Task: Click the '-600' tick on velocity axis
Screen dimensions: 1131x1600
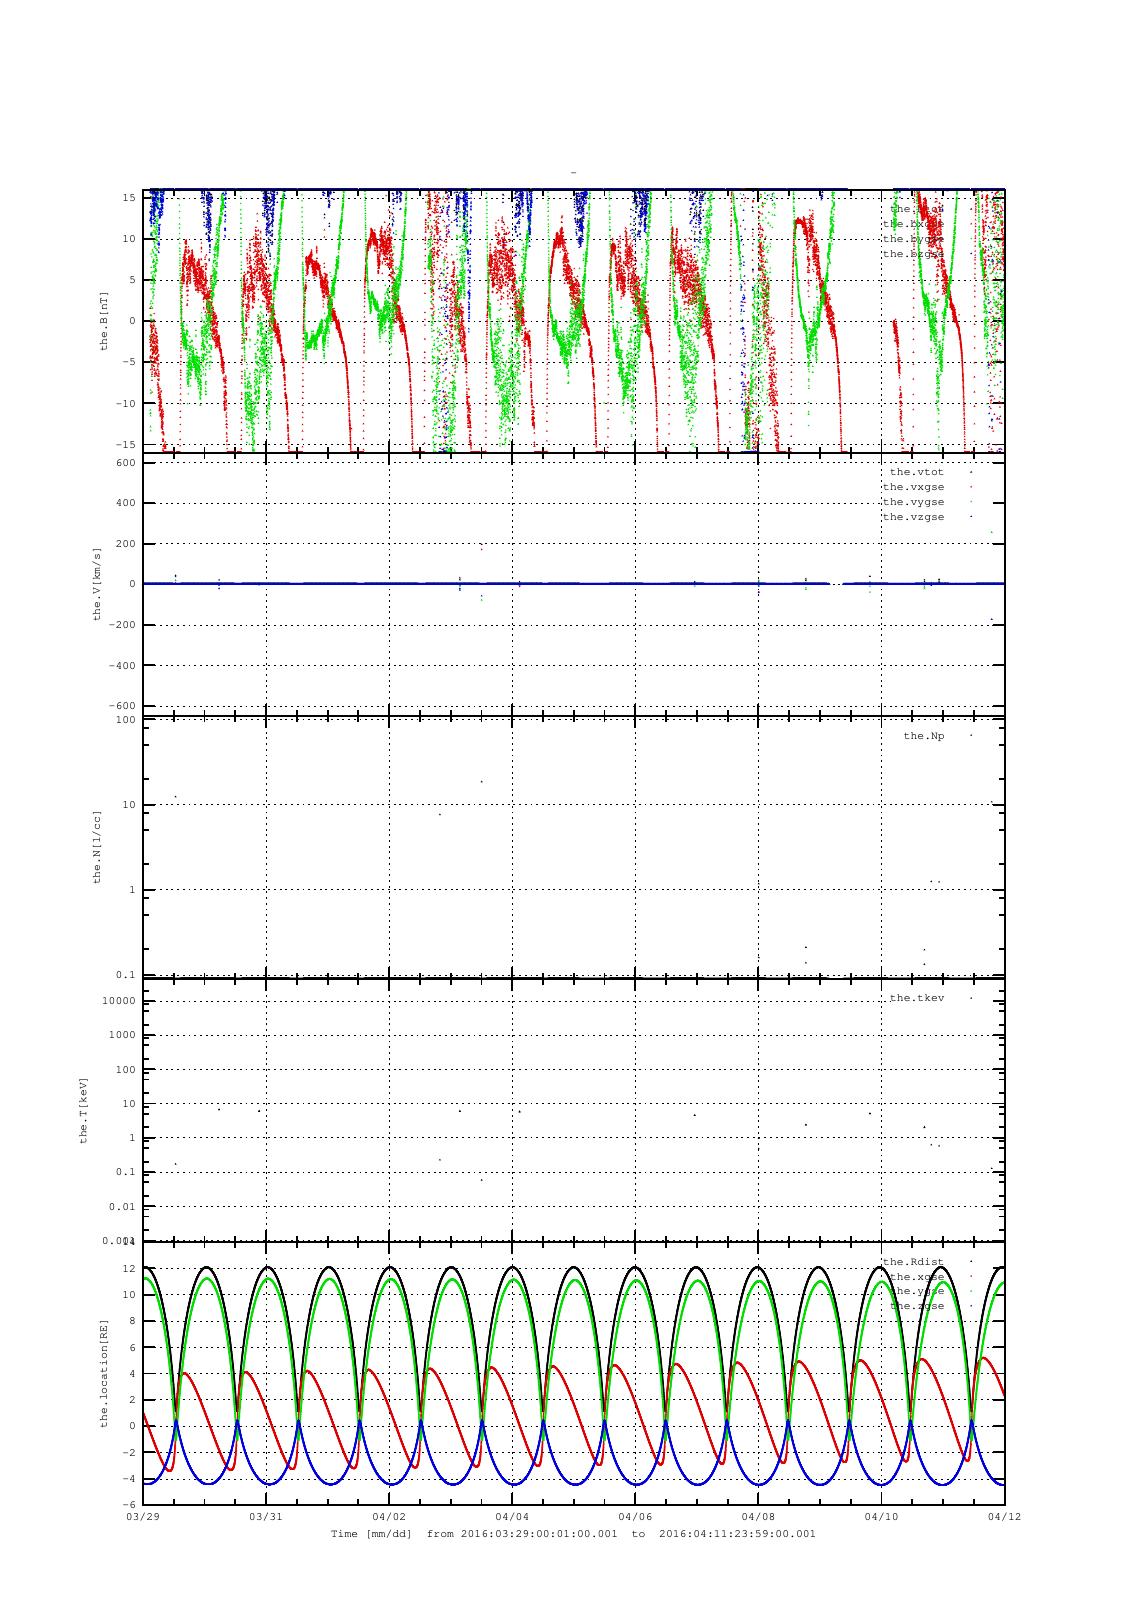Action: click(x=122, y=706)
